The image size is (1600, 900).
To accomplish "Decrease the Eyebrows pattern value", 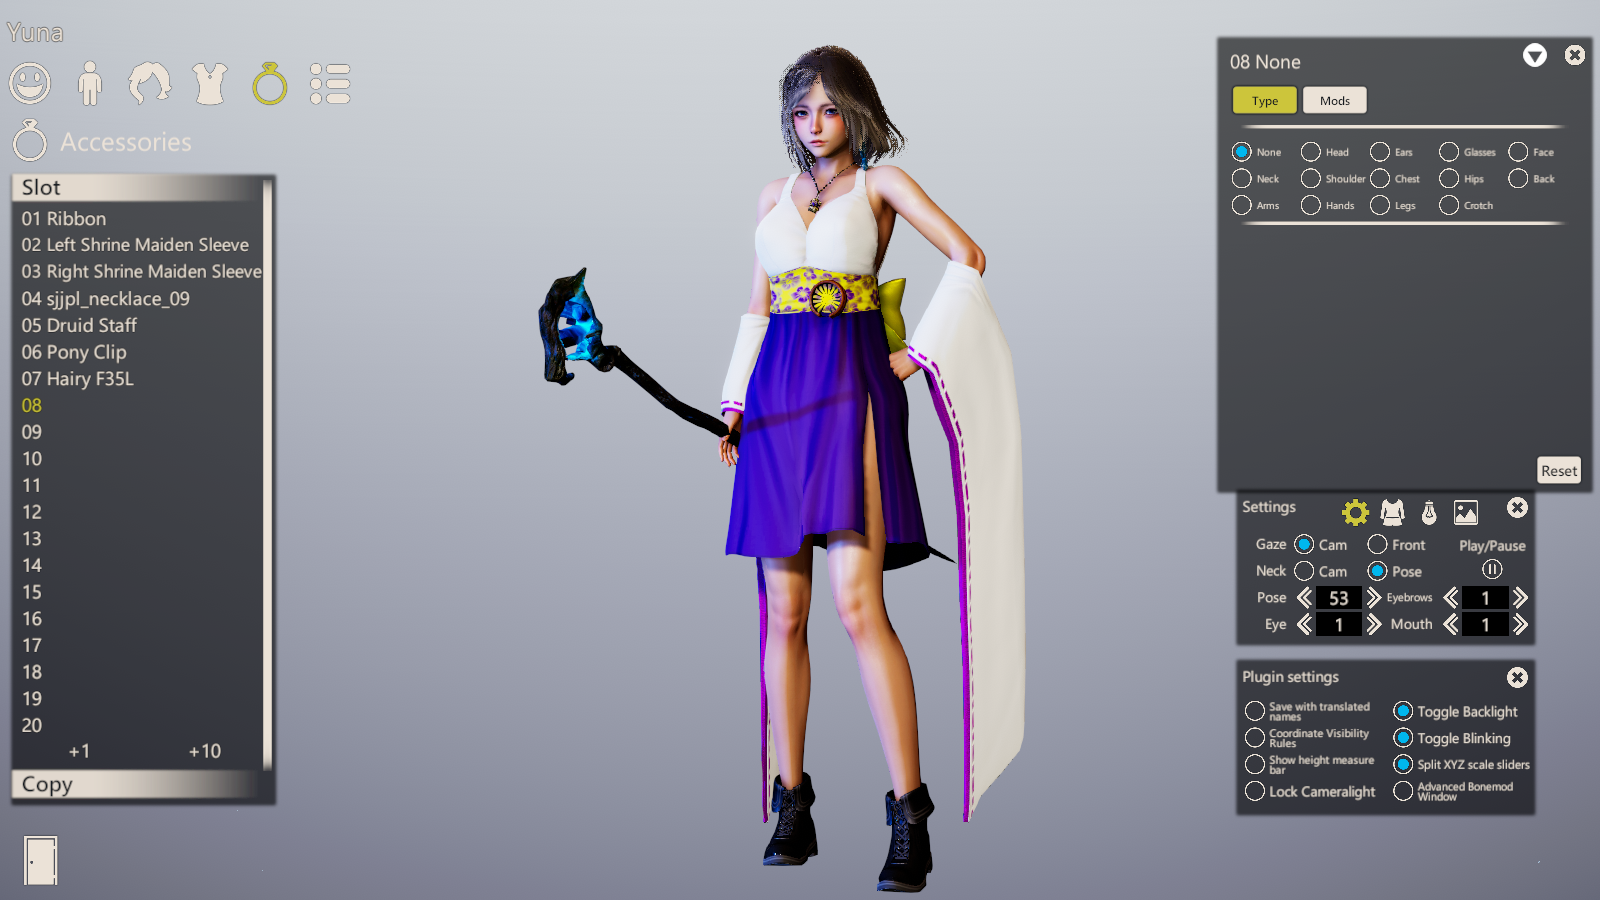I will [1450, 598].
